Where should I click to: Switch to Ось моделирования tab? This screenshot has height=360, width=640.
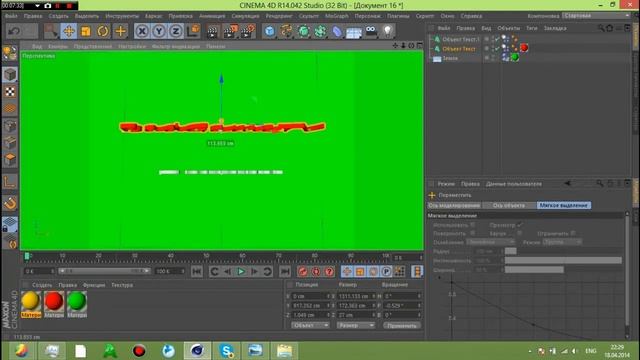[454, 205]
